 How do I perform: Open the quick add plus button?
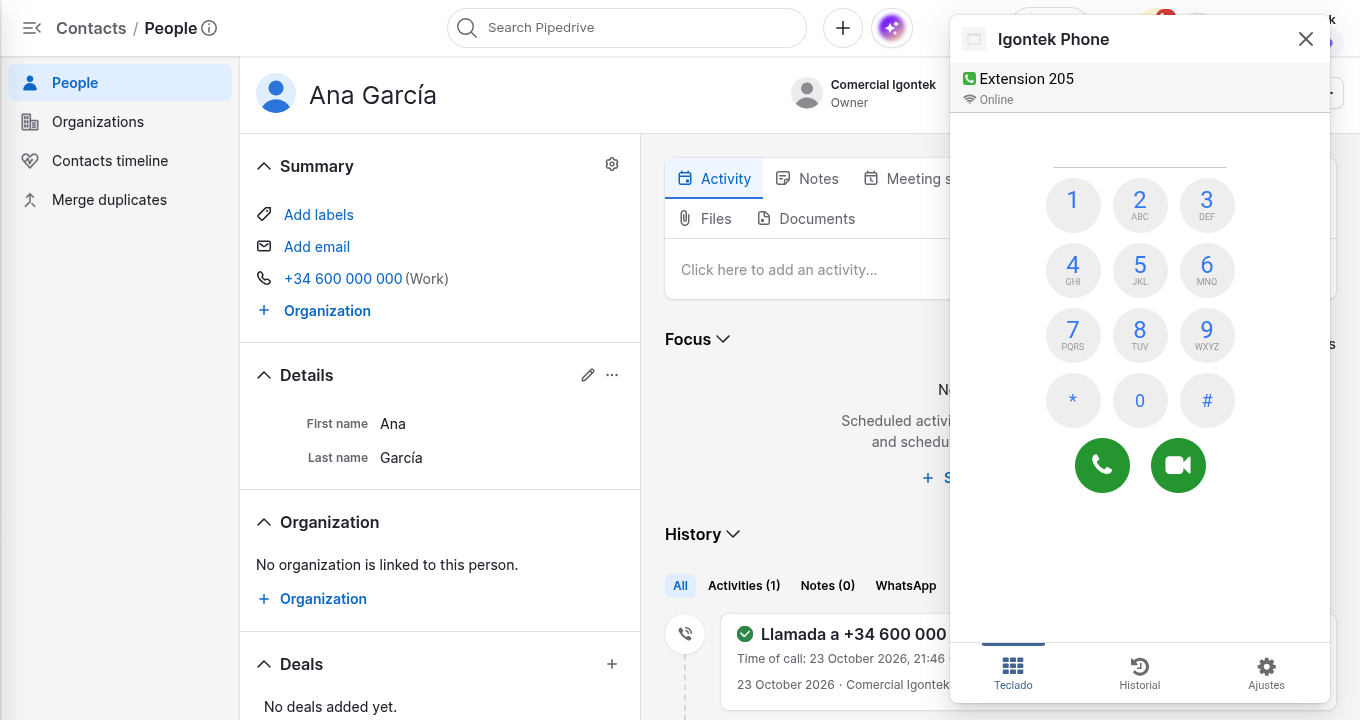(x=843, y=28)
